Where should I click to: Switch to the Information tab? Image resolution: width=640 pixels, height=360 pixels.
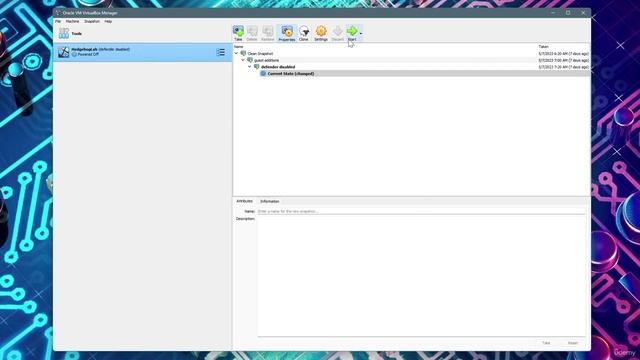coord(270,201)
